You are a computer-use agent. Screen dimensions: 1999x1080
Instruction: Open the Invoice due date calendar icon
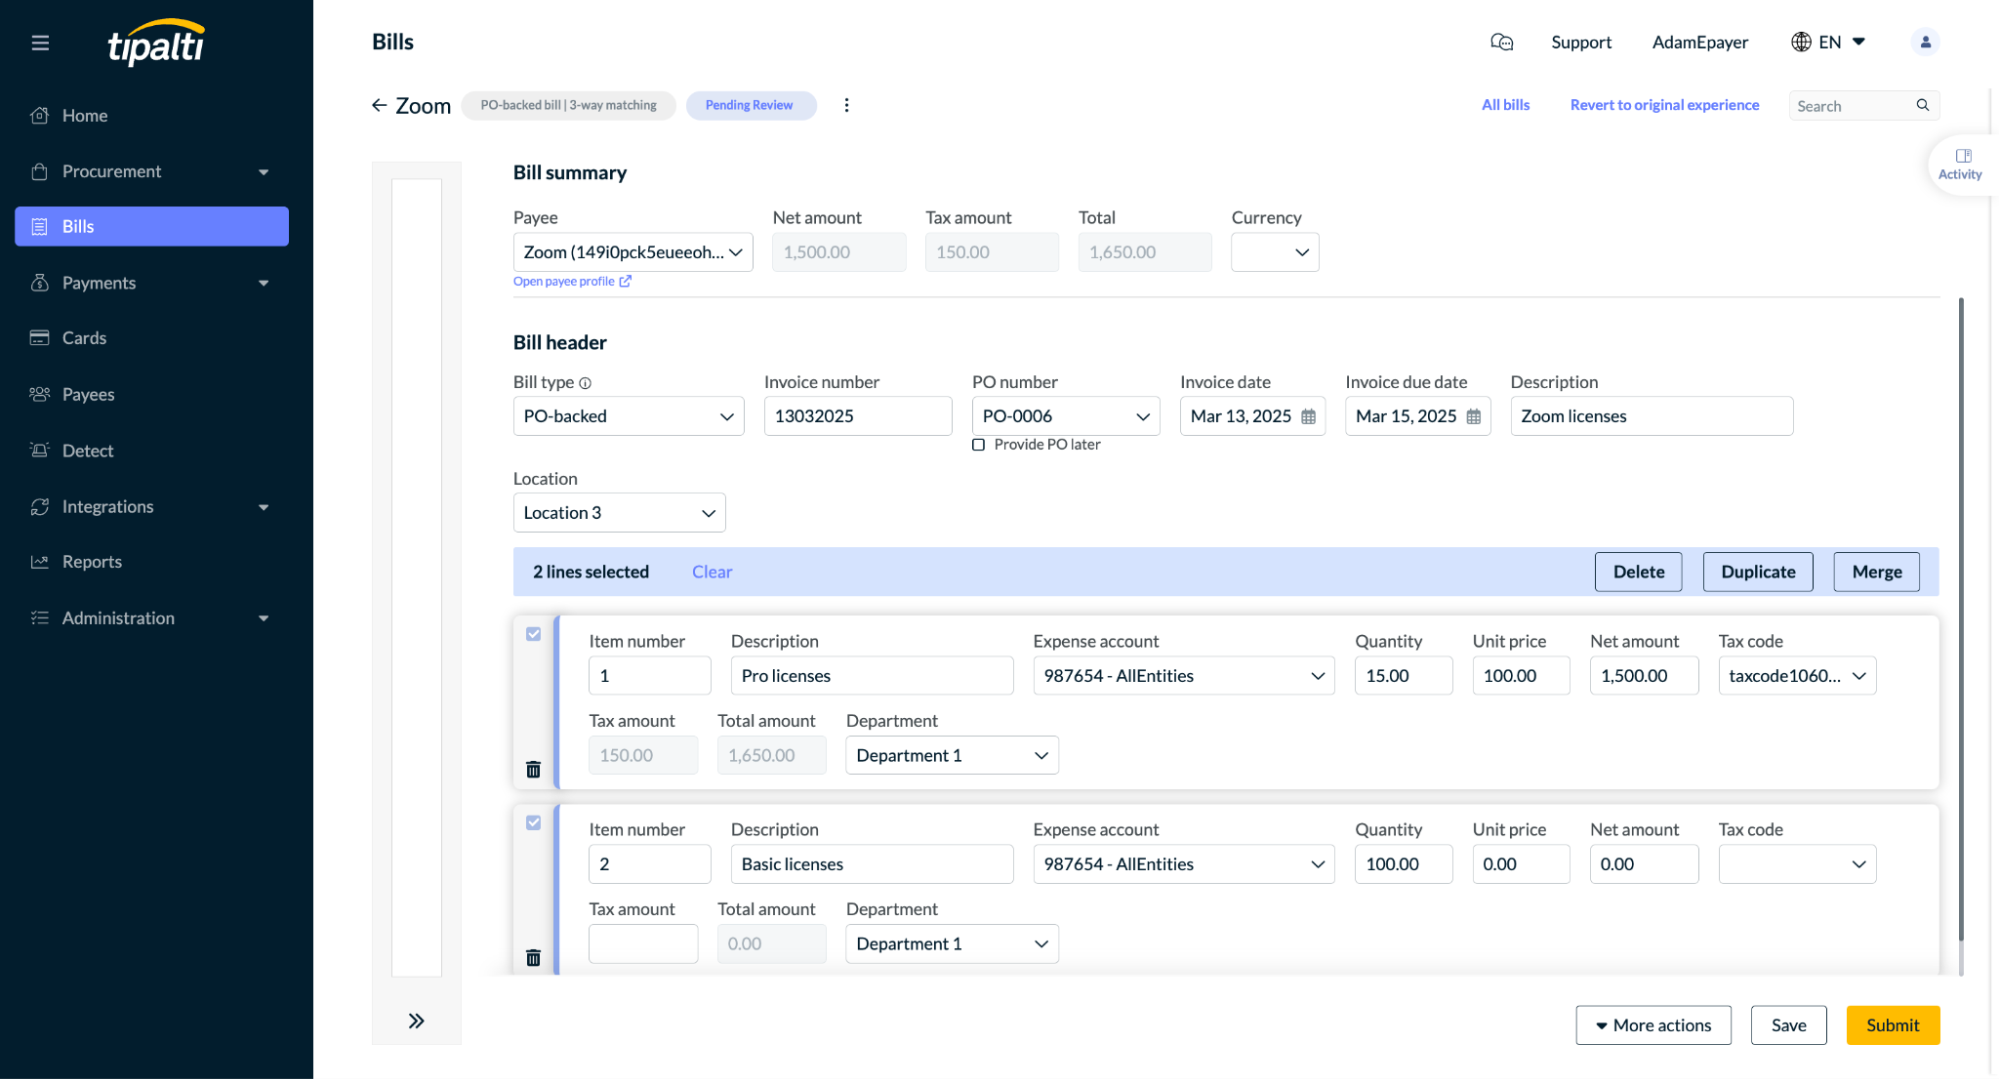click(x=1473, y=417)
